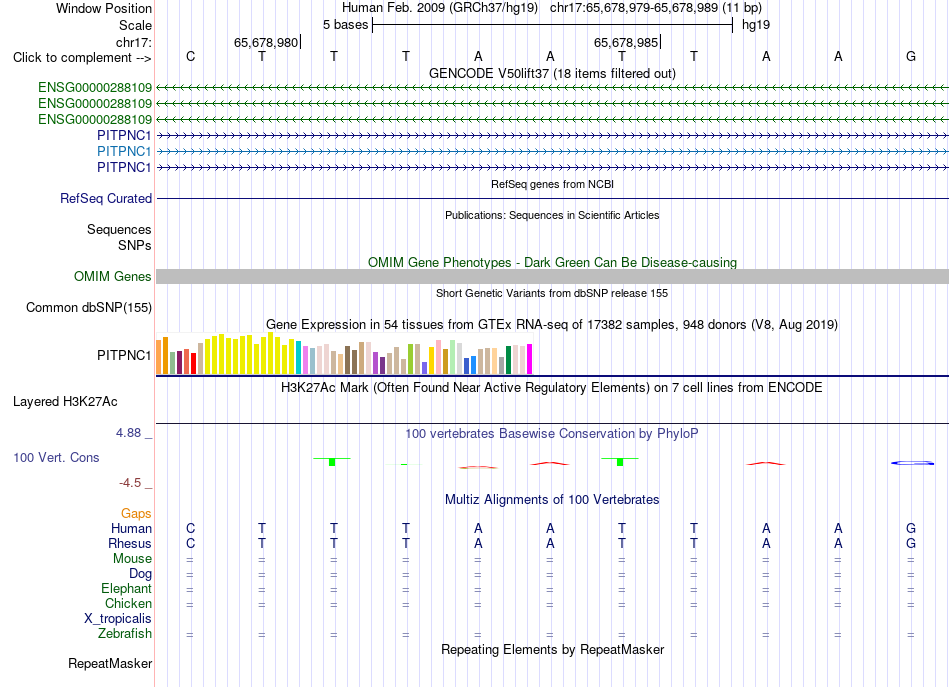Viewport: 950px width, 687px height.
Task: Click the red bar in the GTEx chart
Action: pos(193,363)
